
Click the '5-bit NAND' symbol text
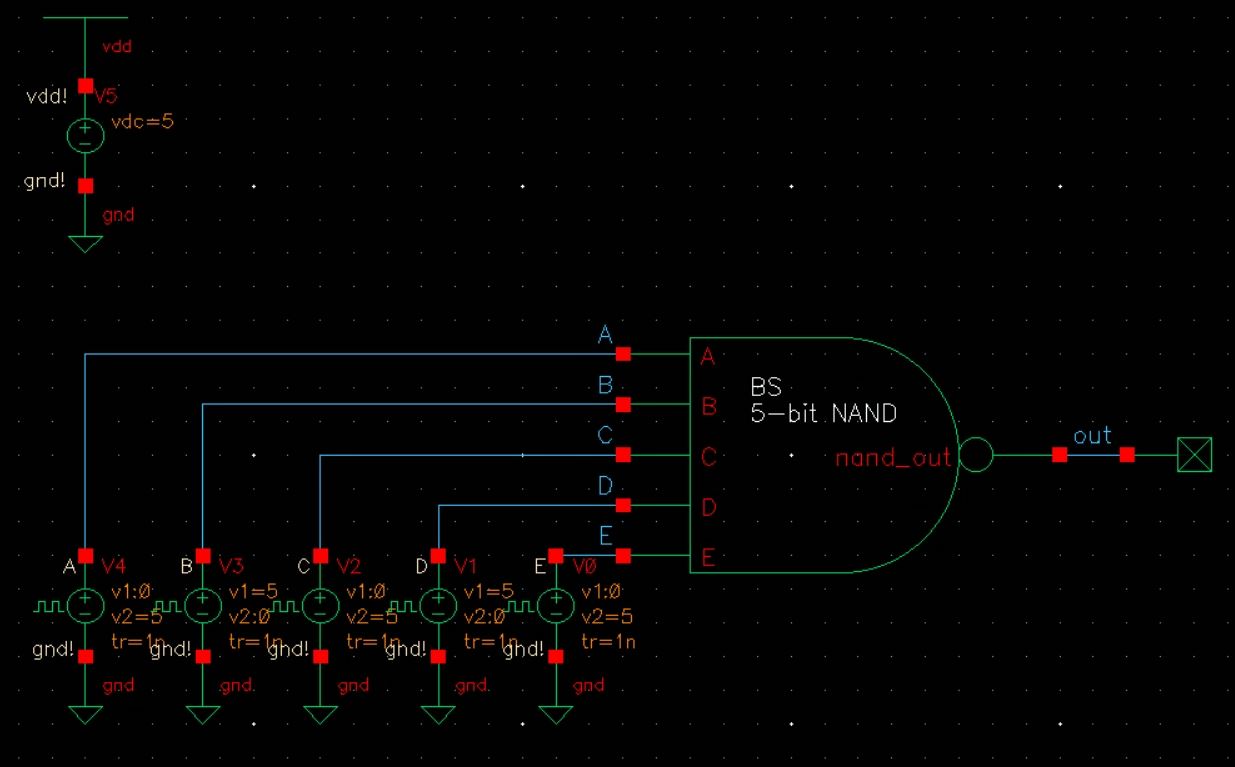click(823, 413)
